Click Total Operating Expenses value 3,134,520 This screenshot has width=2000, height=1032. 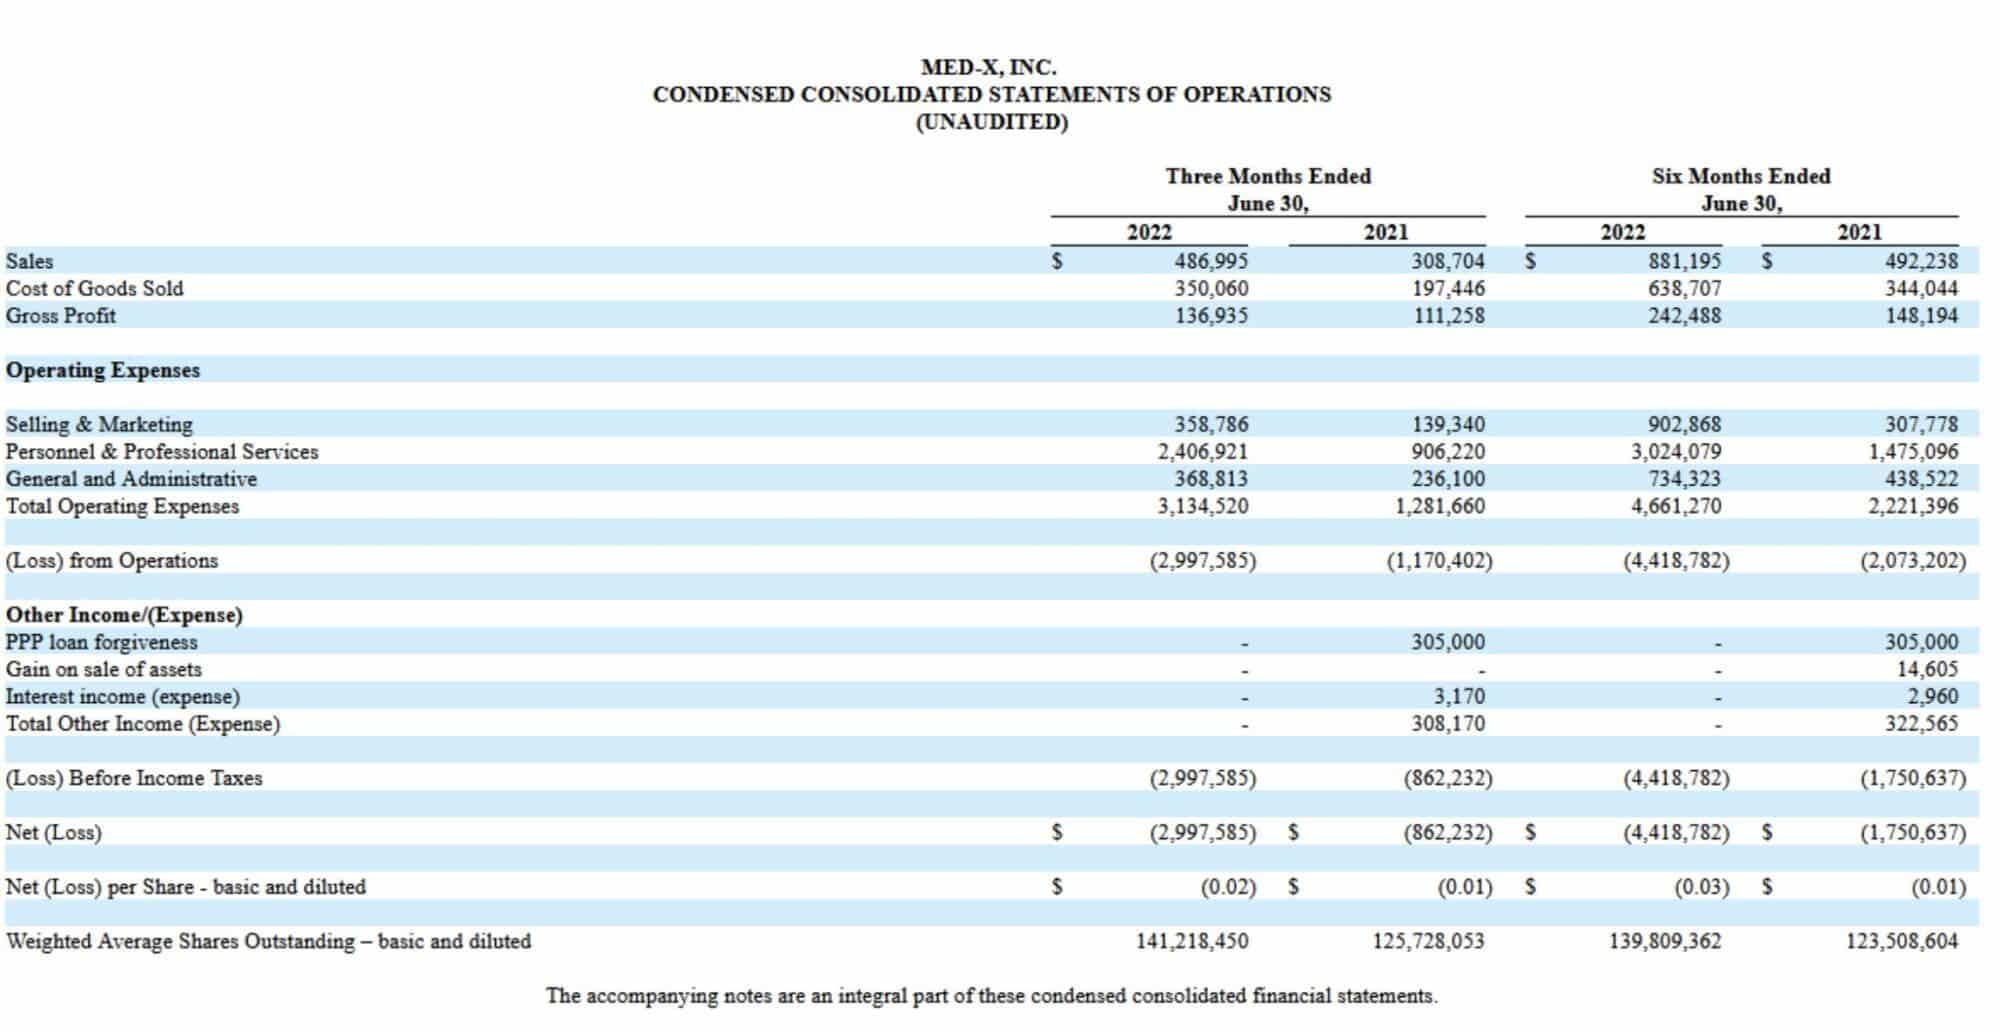pos(1203,506)
